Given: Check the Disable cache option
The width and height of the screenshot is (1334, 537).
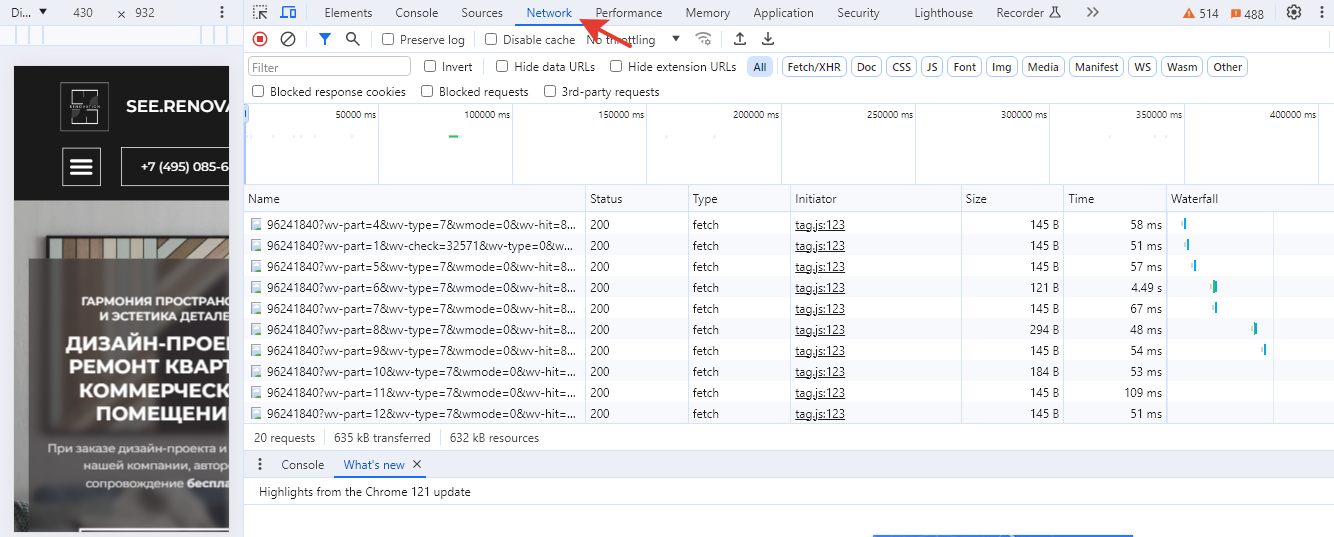Looking at the screenshot, I should pos(491,40).
